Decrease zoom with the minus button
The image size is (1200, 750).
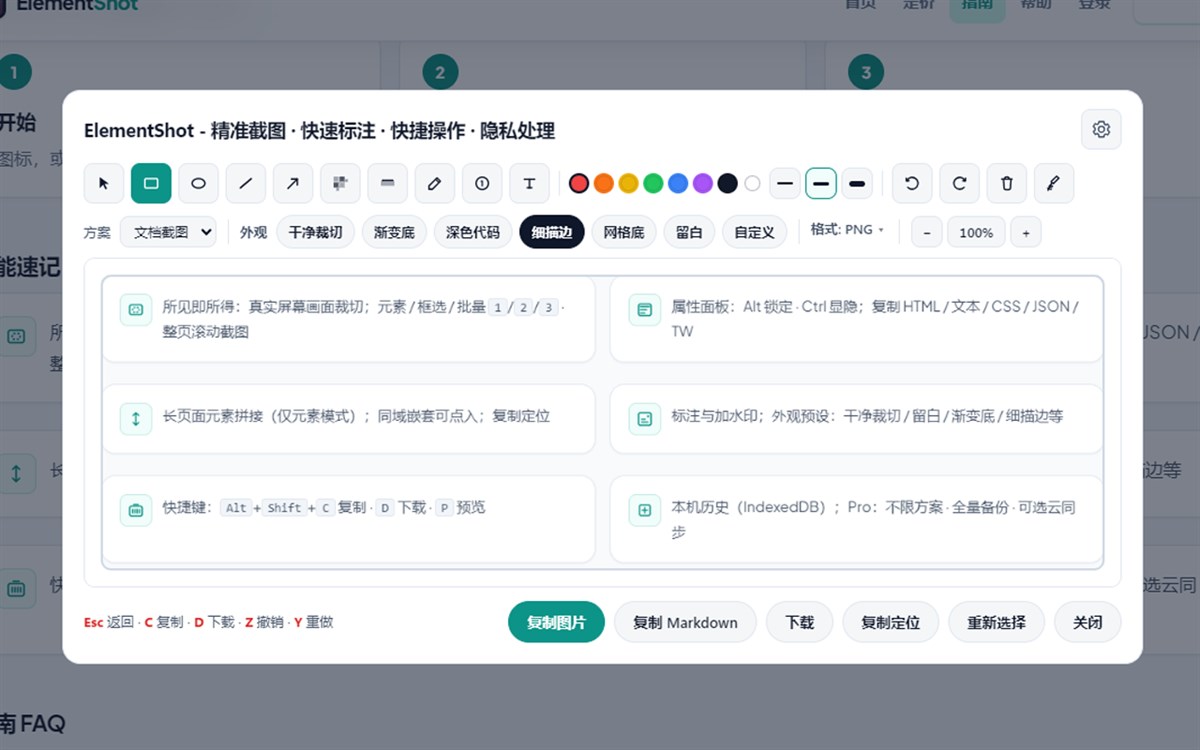tap(927, 232)
